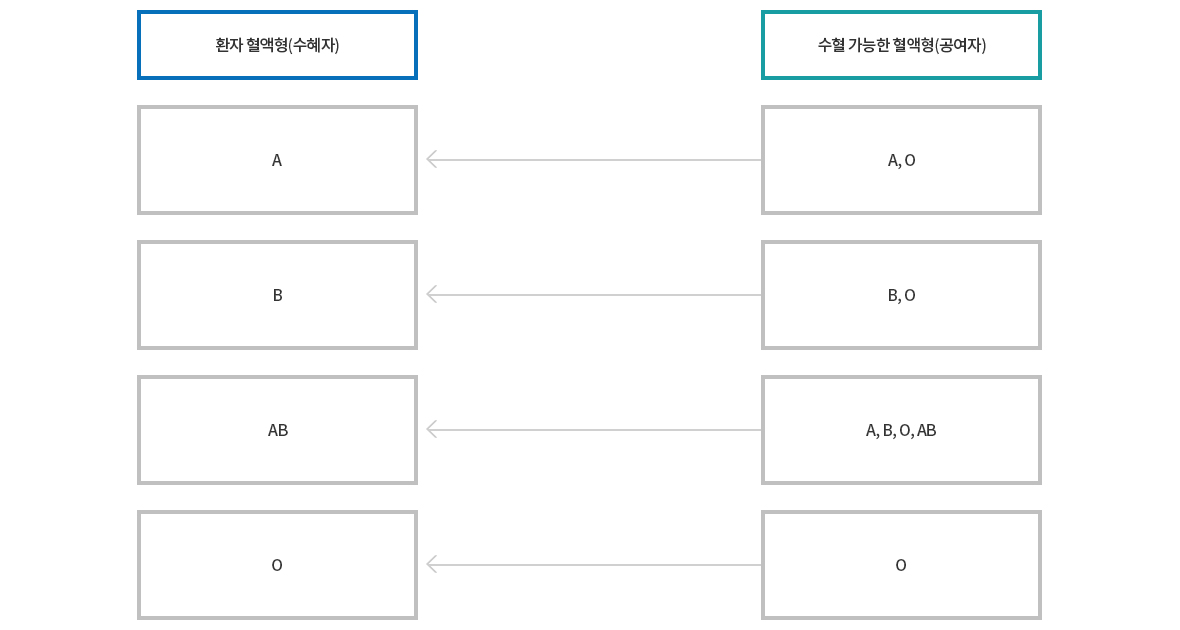Click the letter O in the 'A, O' text
1180x630 pixels.
click(x=910, y=160)
